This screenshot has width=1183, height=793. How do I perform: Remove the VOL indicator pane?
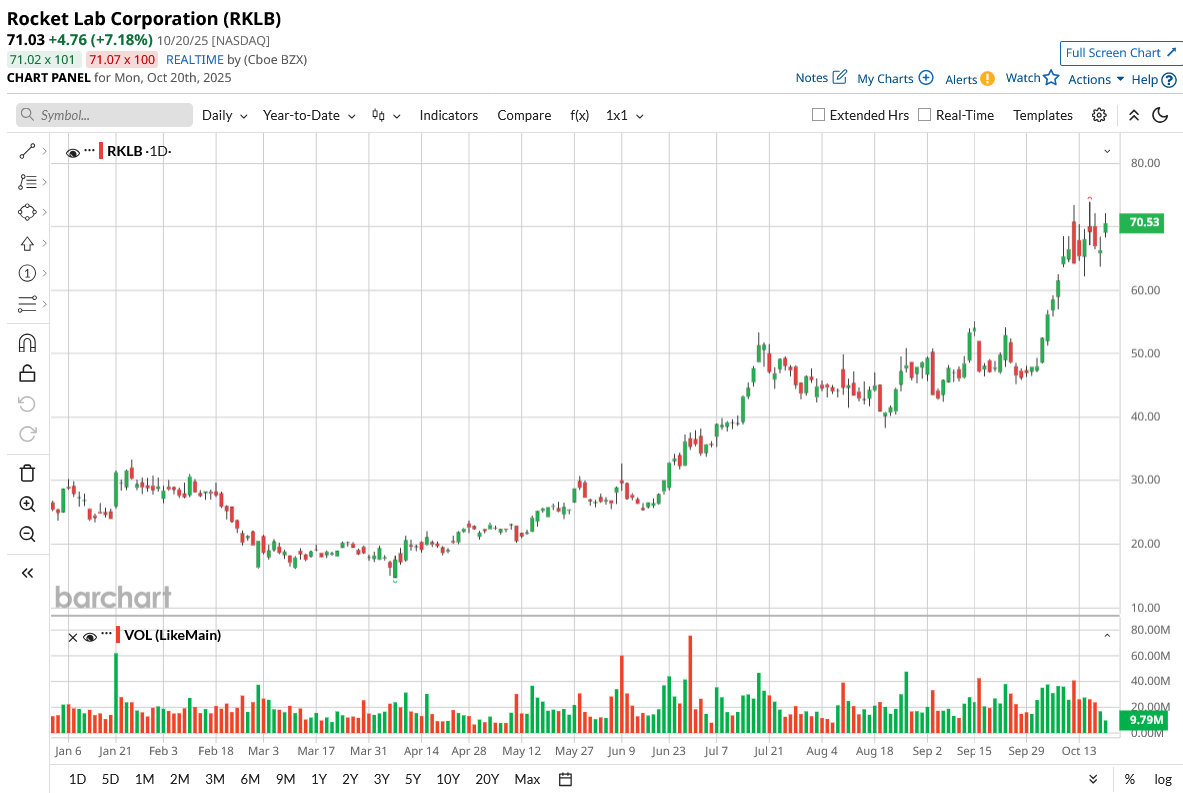tap(72, 638)
